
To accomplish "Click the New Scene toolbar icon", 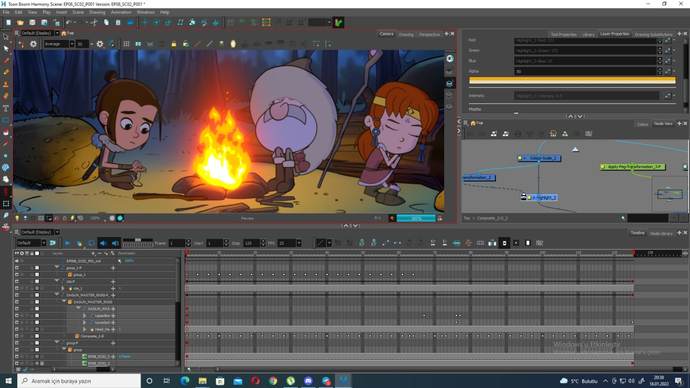I will 8,22.
